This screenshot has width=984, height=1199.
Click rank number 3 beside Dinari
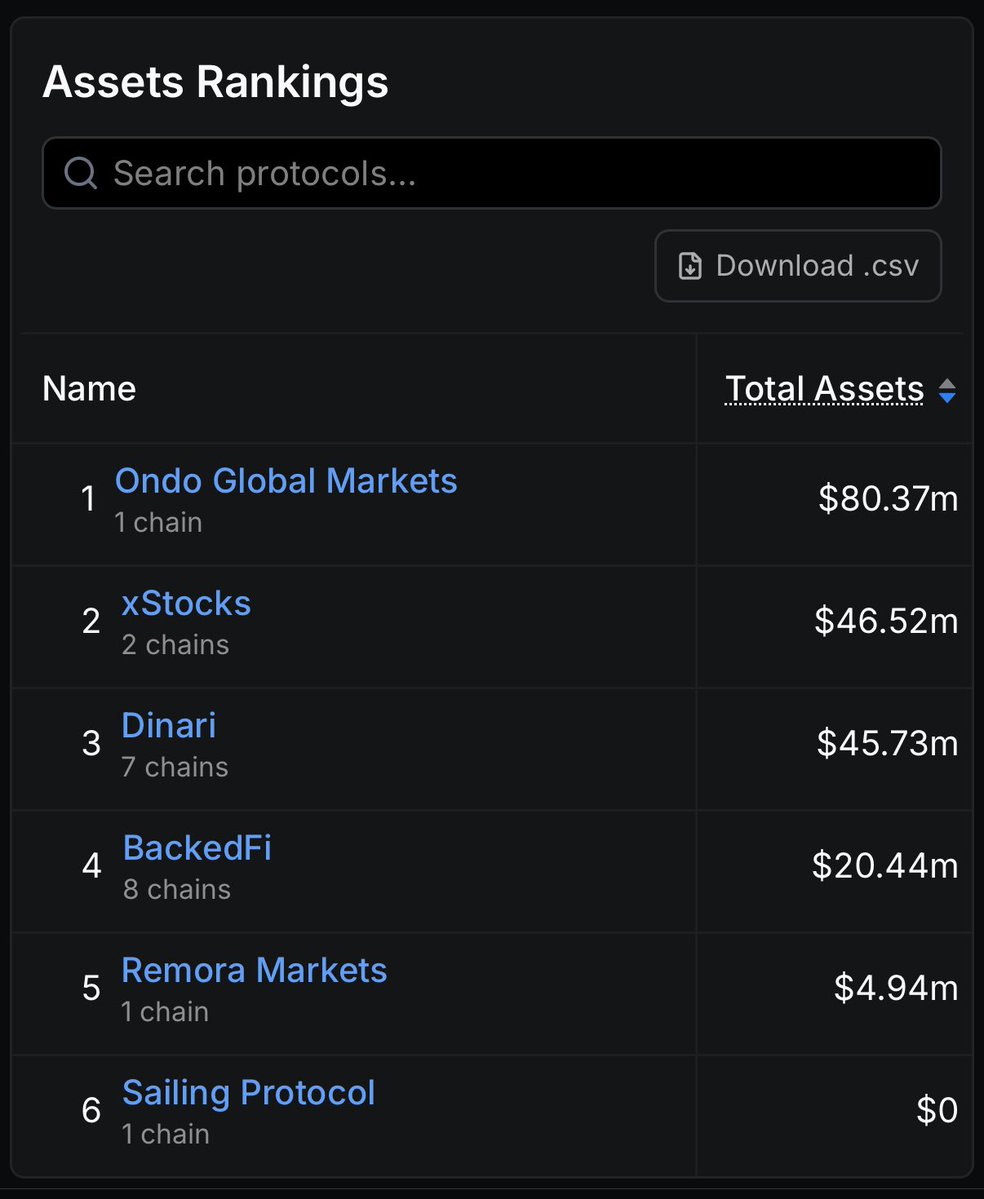(91, 743)
